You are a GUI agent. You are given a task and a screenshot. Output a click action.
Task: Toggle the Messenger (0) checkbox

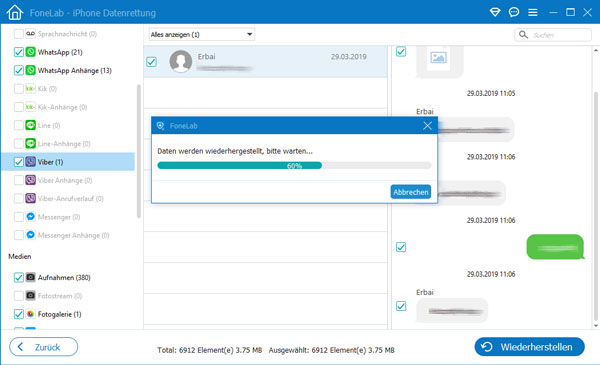coord(18,217)
